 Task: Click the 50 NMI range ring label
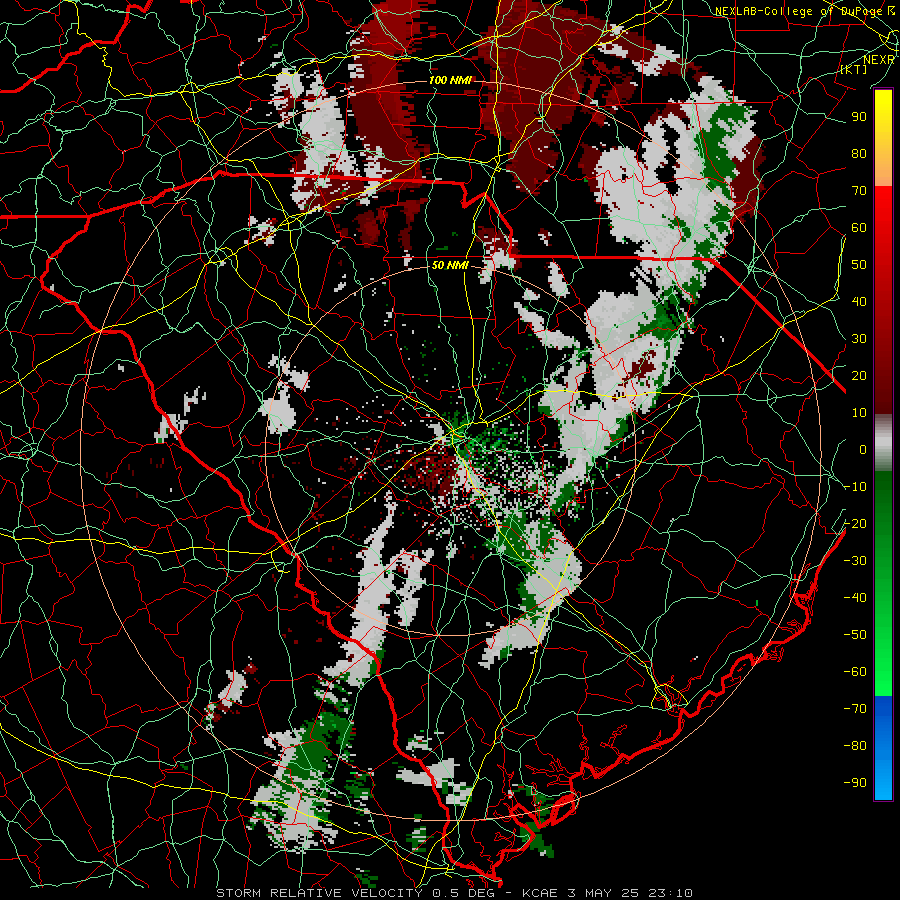pos(451,265)
